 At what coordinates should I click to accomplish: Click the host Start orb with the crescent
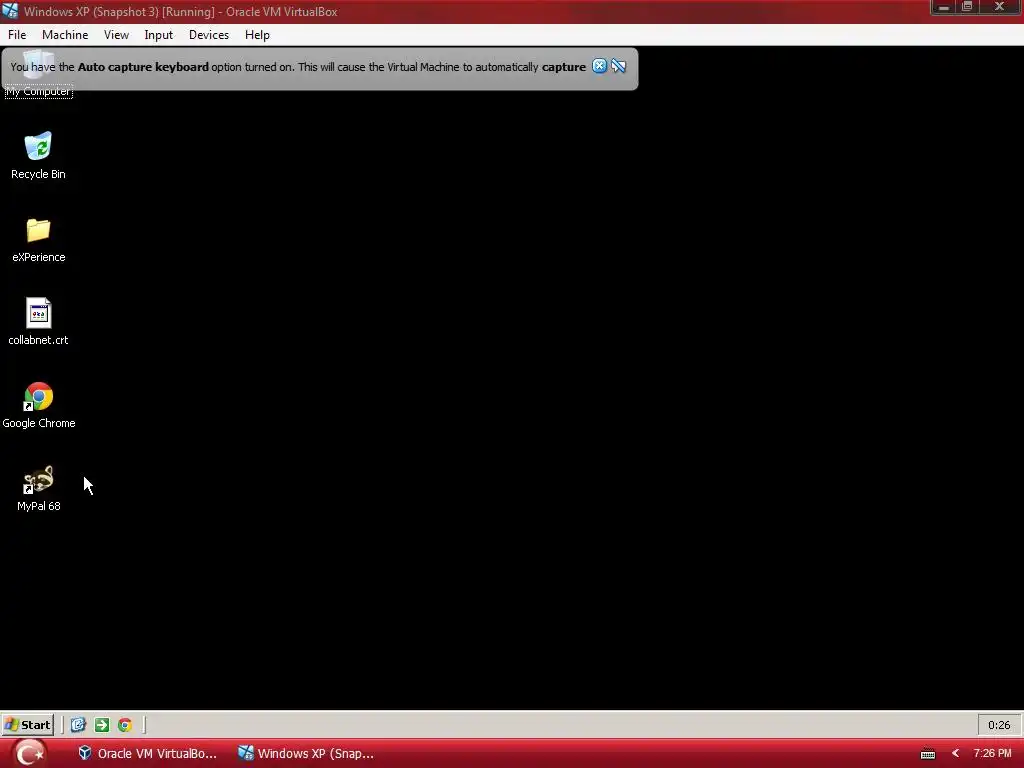click(30, 754)
